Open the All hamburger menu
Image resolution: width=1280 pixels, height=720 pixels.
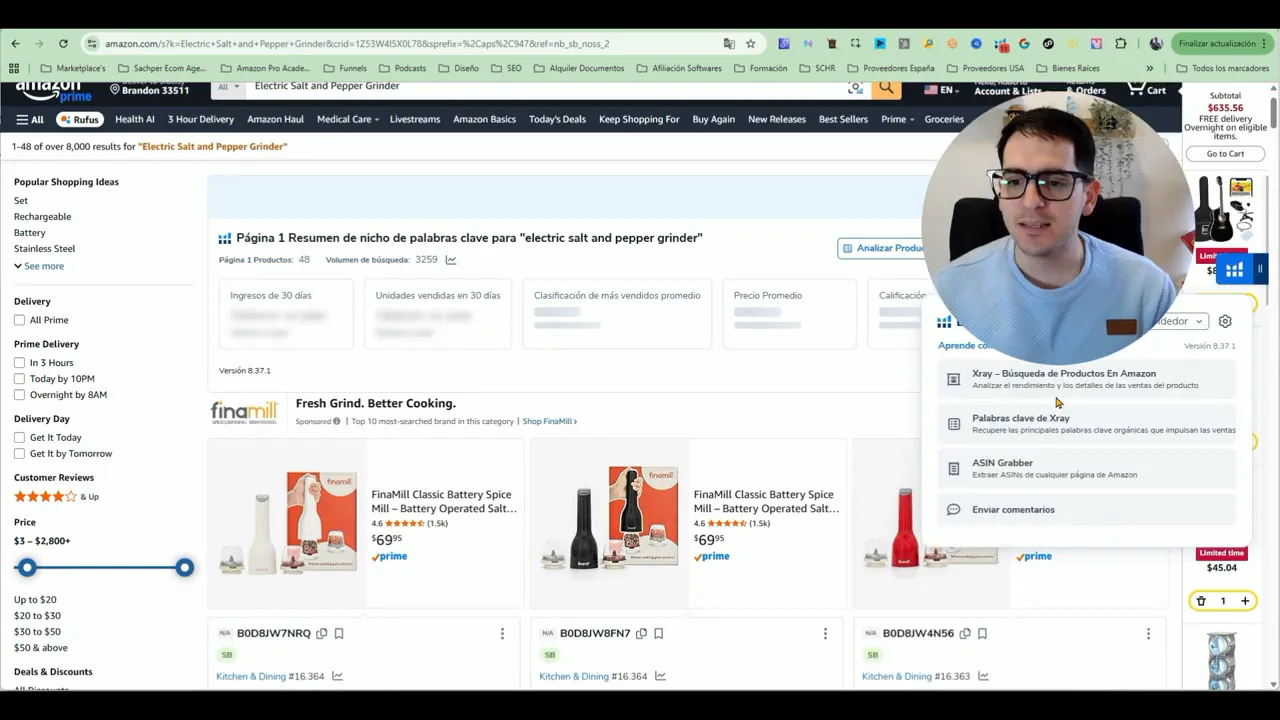click(30, 119)
